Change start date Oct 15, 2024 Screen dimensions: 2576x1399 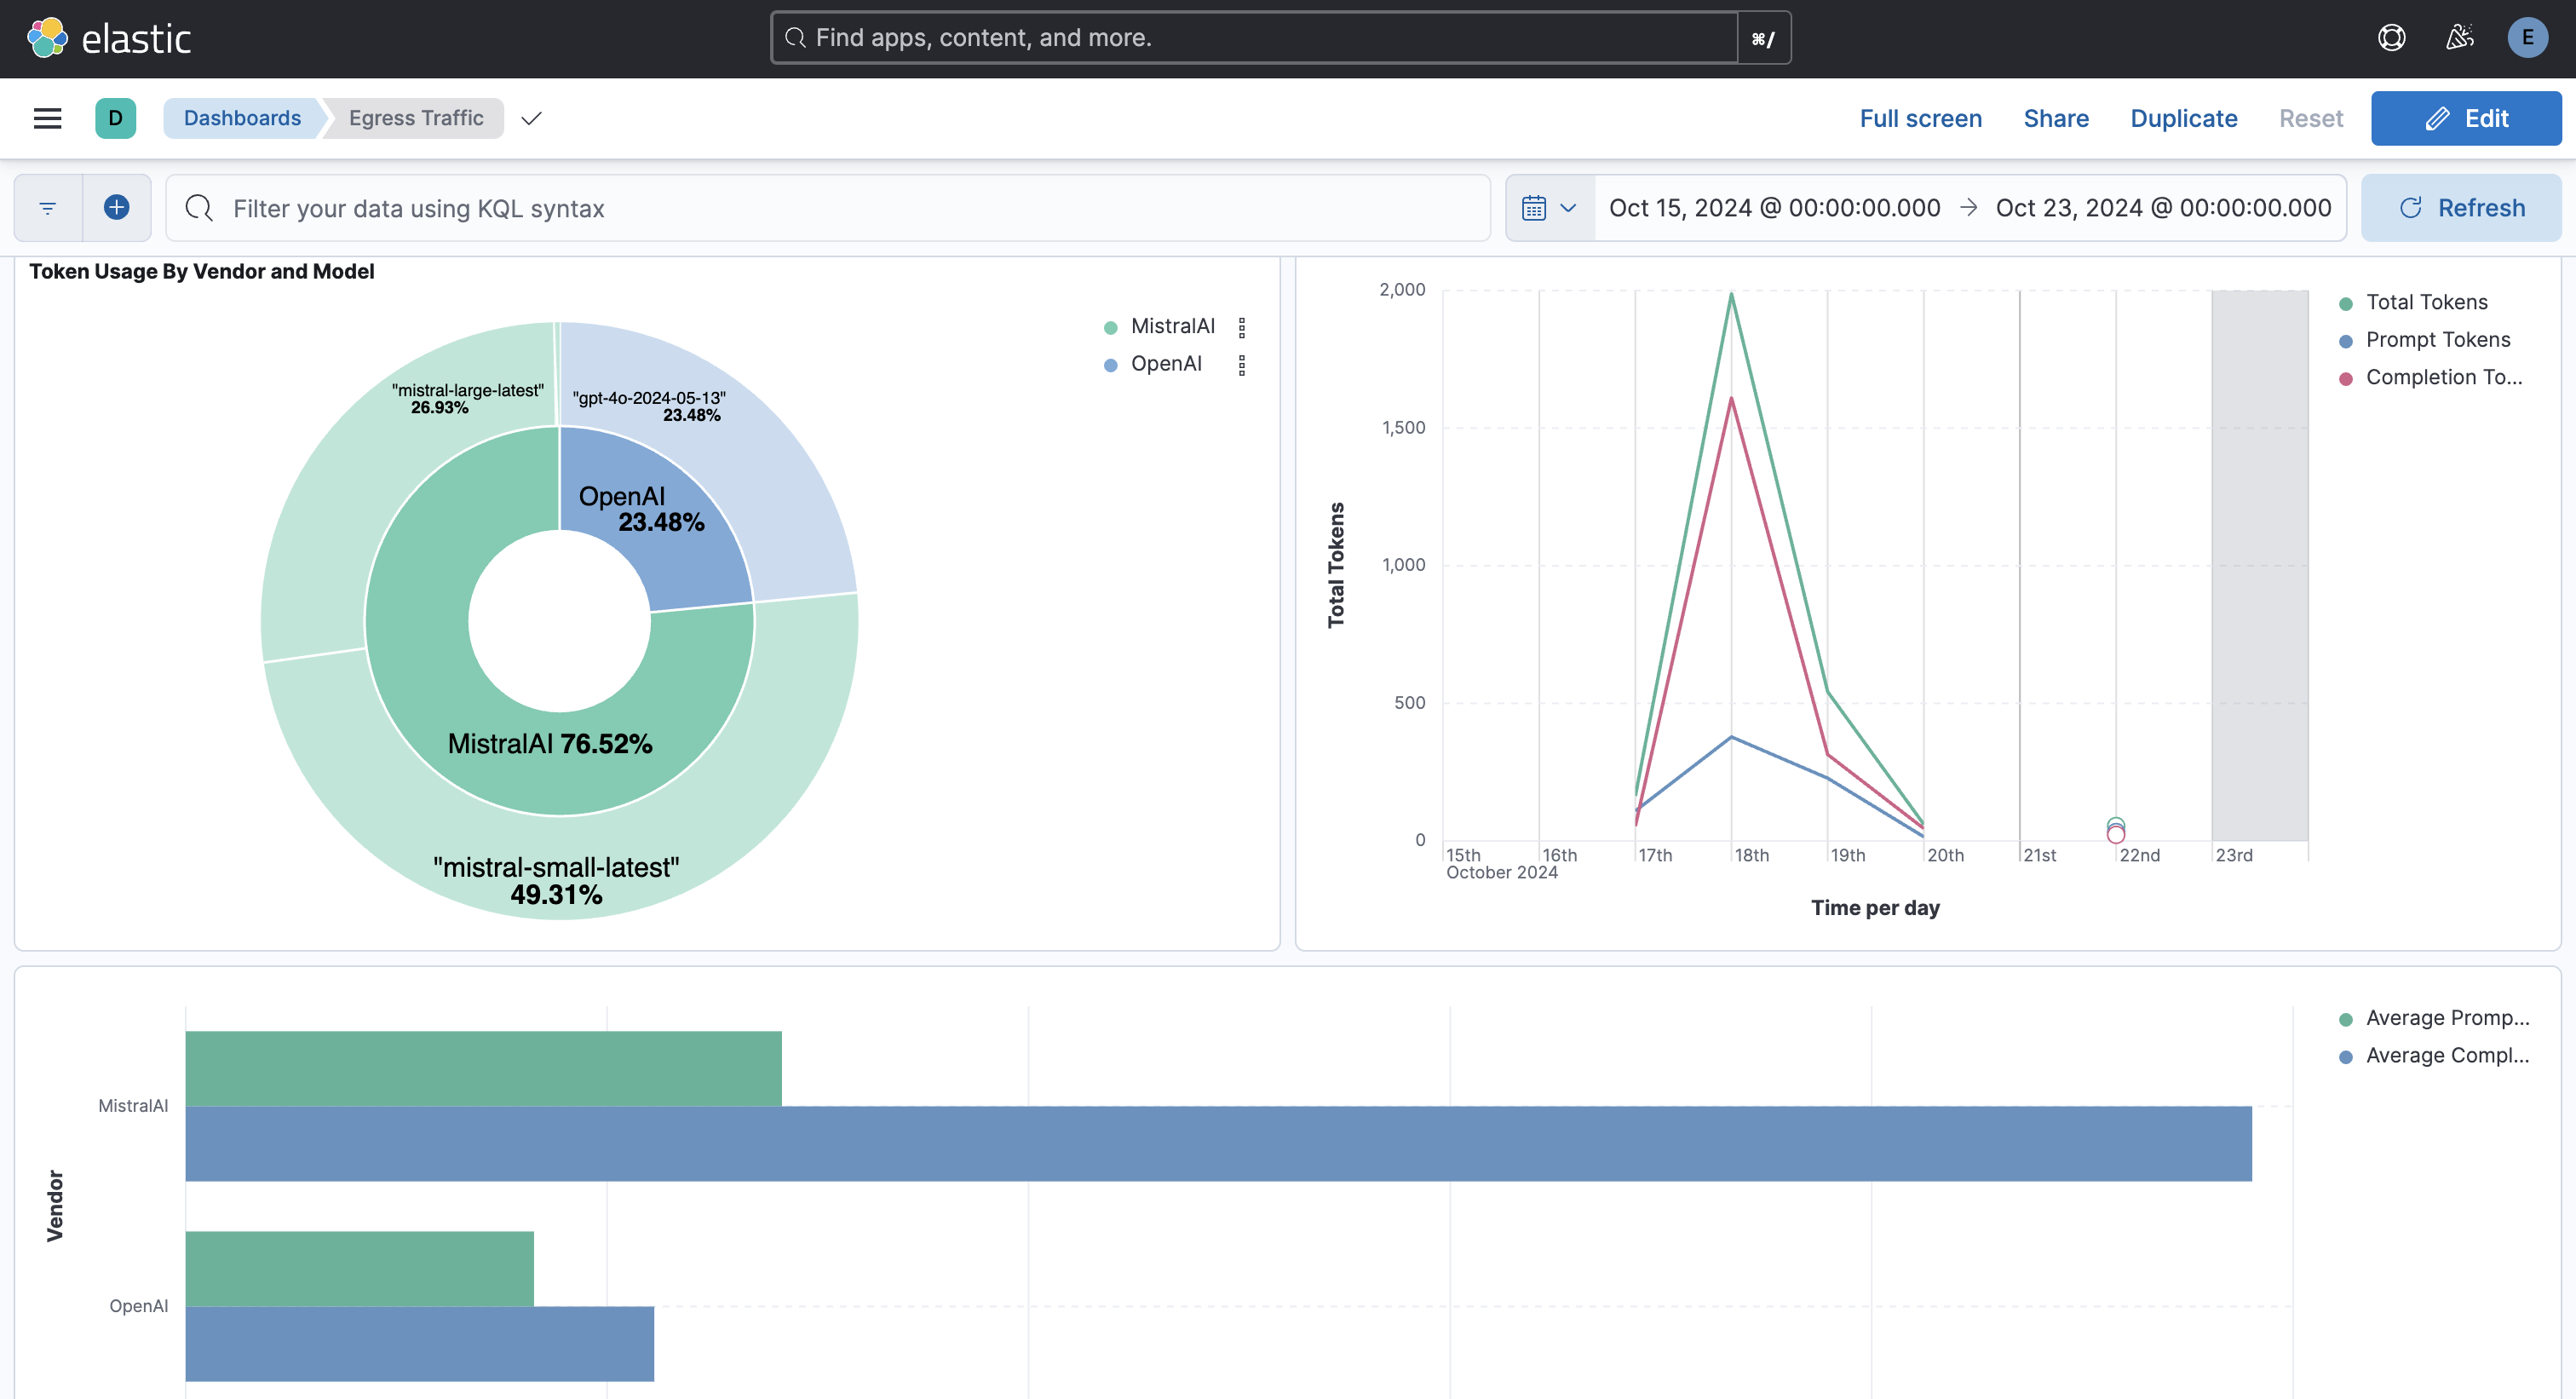[1774, 208]
